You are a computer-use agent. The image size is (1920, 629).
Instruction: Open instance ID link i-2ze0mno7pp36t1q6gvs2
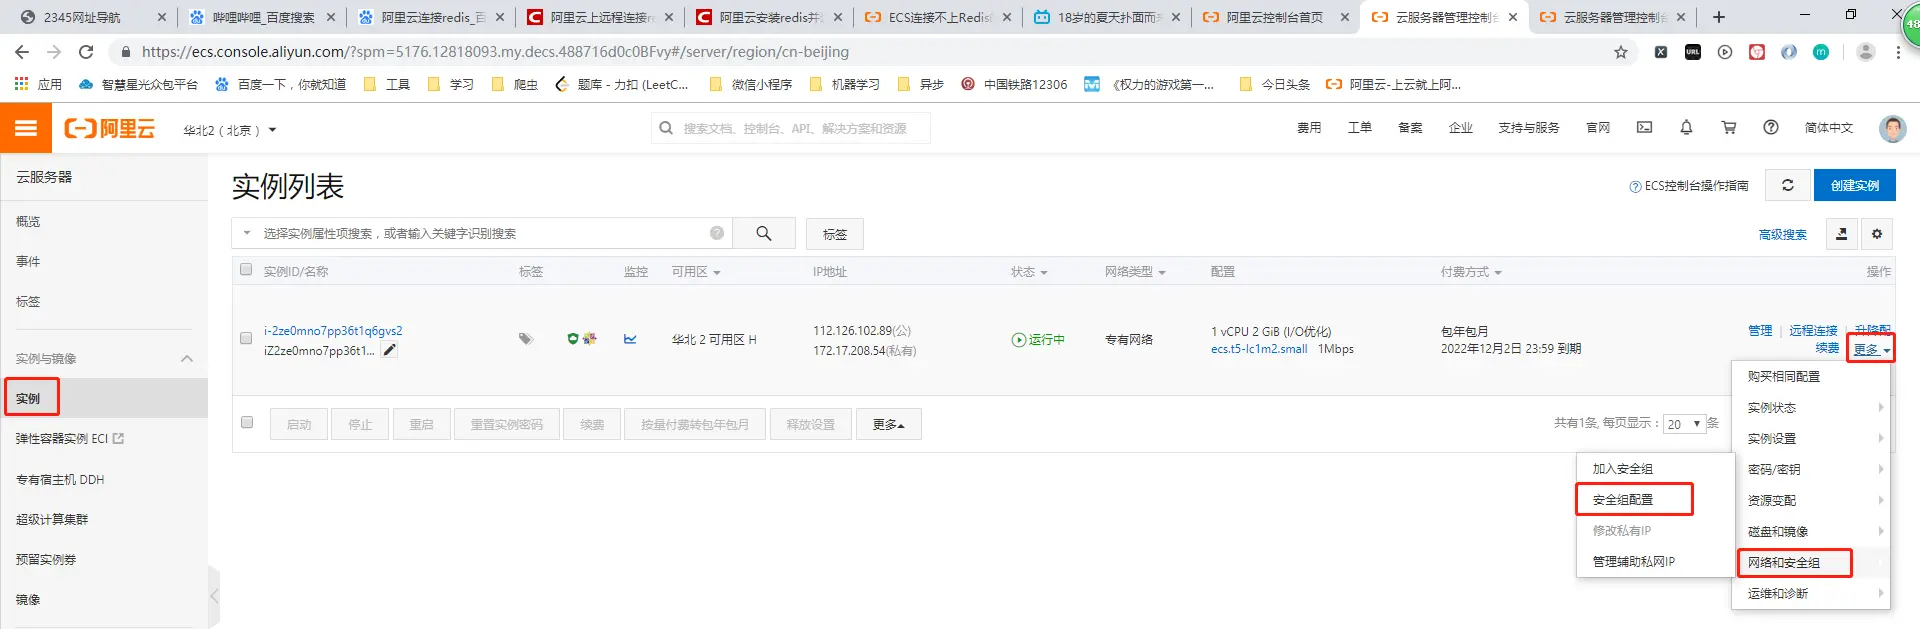coord(333,330)
